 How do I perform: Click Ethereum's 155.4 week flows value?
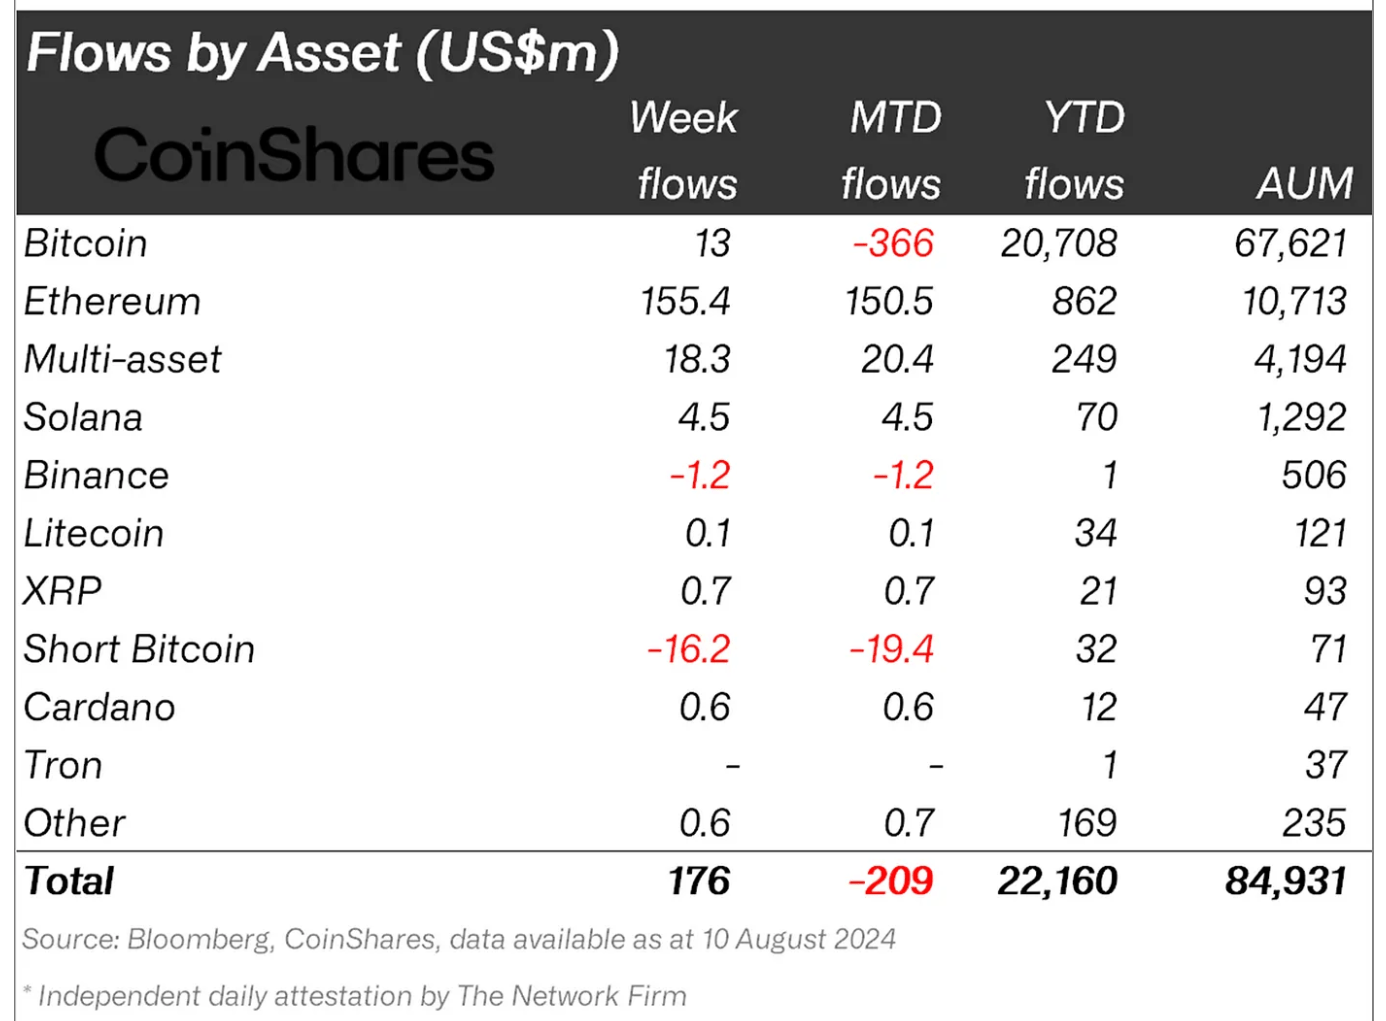click(686, 302)
